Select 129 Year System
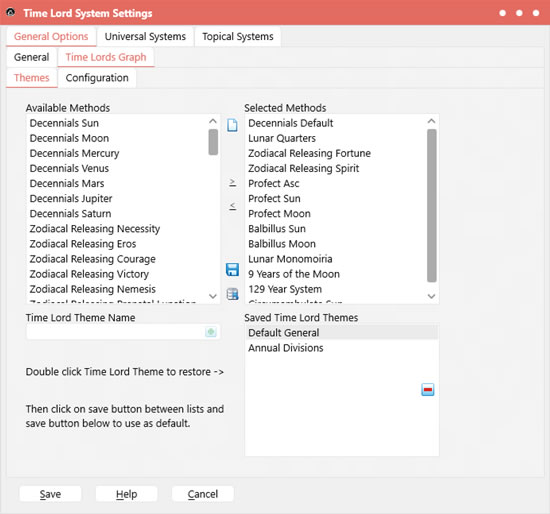The width and height of the screenshot is (550, 514). (x=336, y=289)
